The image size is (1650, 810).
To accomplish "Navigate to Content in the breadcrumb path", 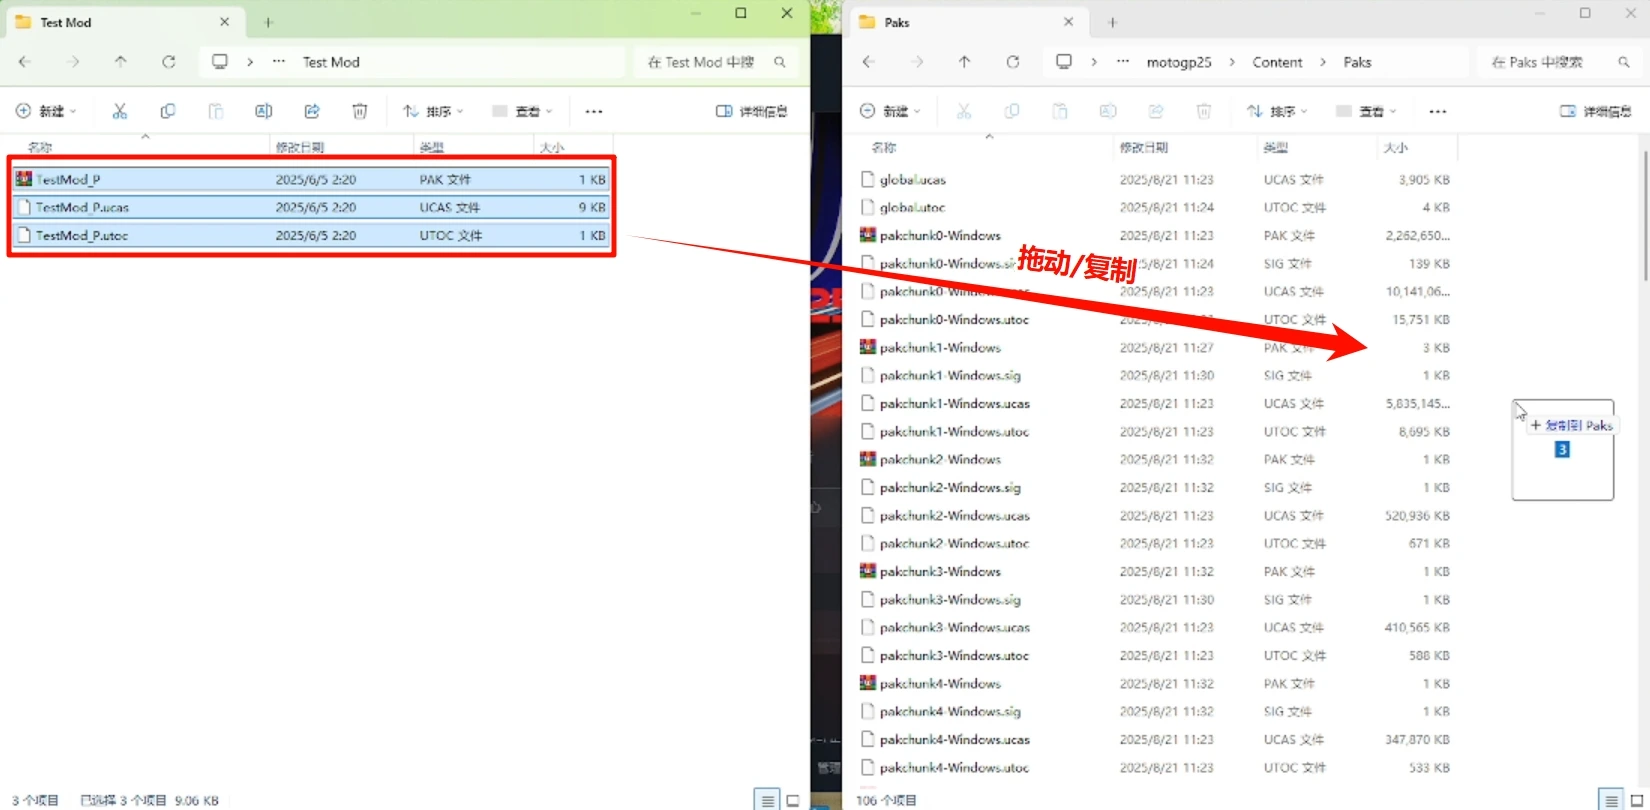I will 1277,62.
